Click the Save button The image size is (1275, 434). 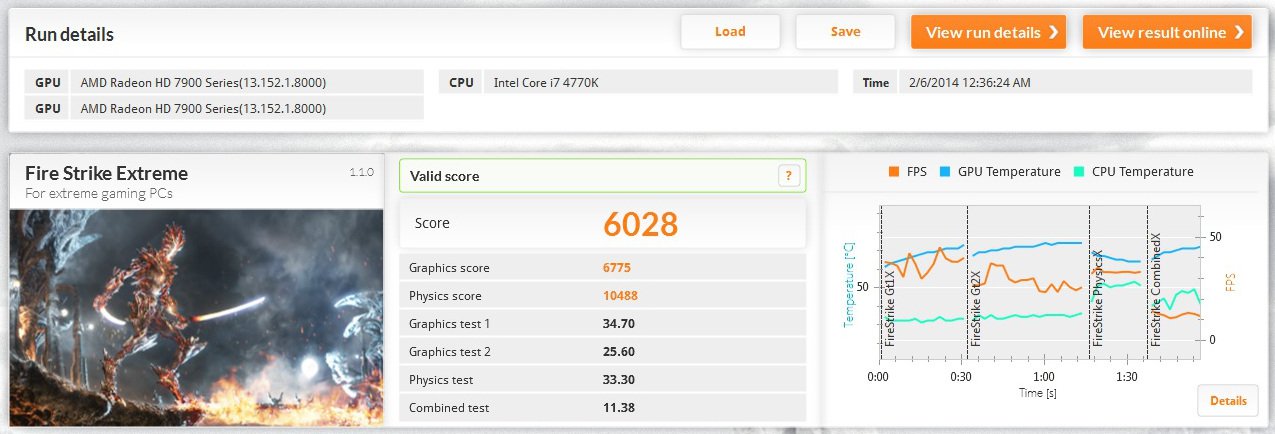point(845,32)
